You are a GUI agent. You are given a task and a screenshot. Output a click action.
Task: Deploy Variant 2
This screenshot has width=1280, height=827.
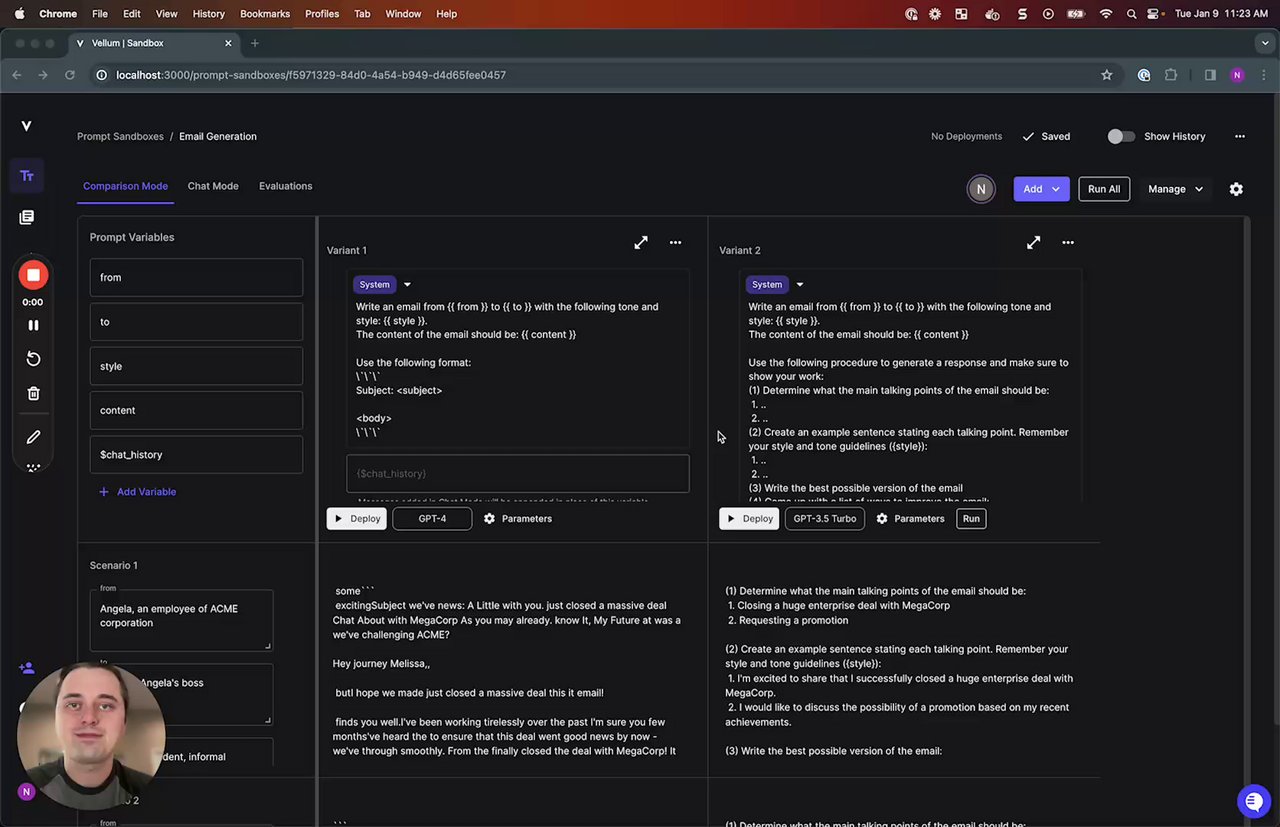pyautogui.click(x=749, y=519)
